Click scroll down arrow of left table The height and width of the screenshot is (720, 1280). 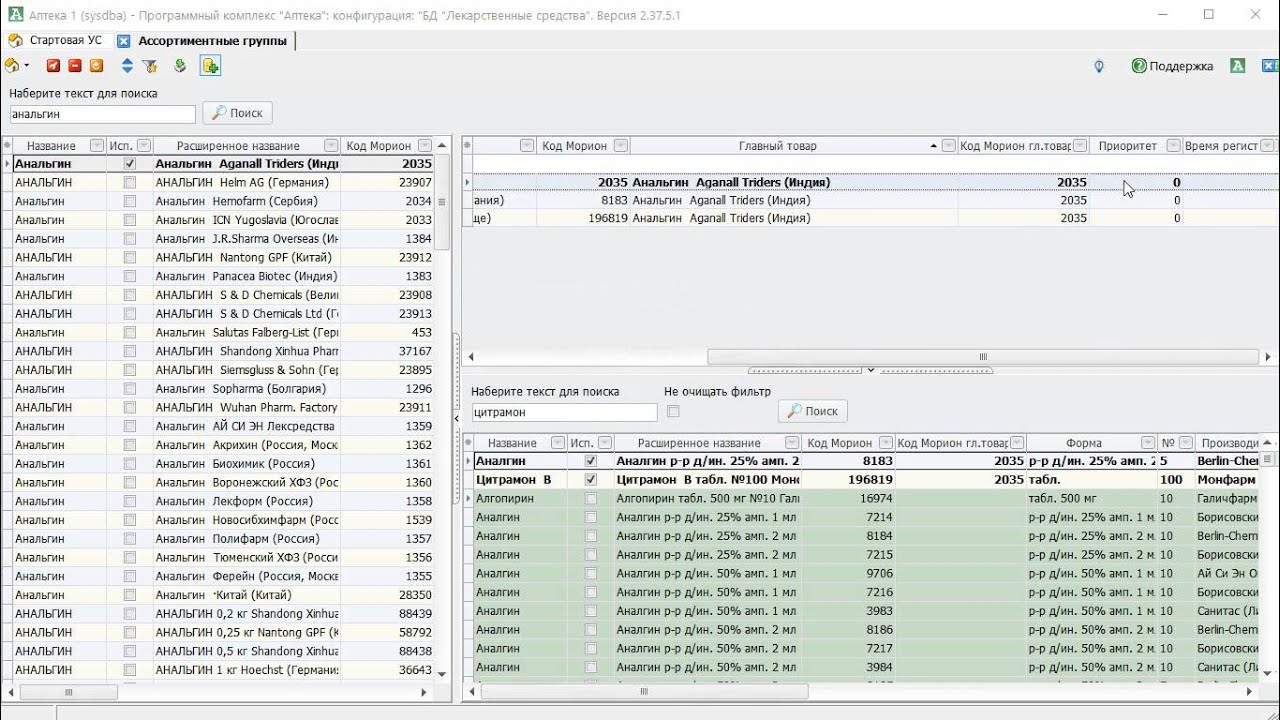442,675
